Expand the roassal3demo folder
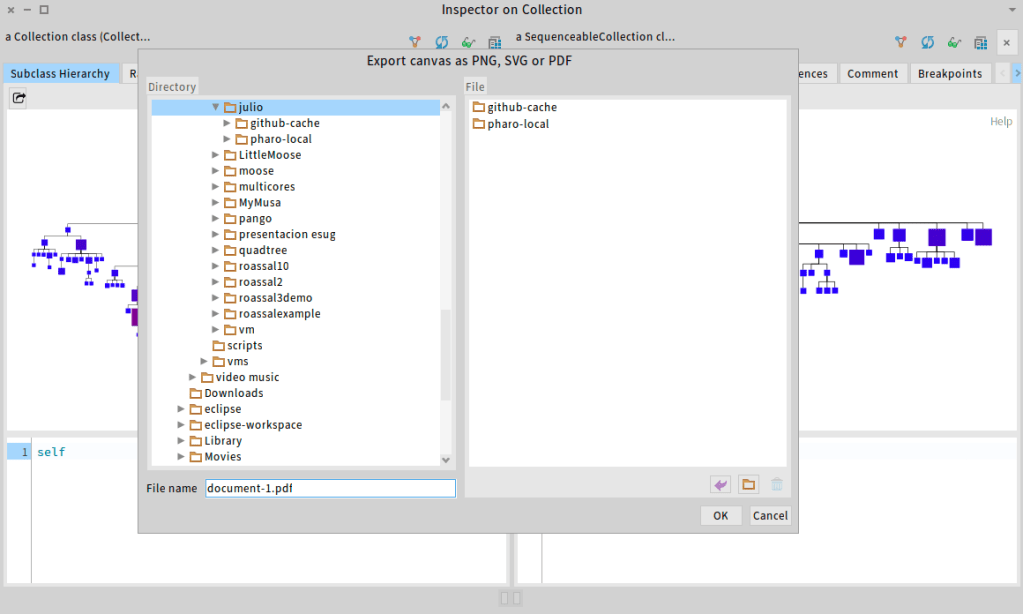The image size is (1023, 614). 216,298
